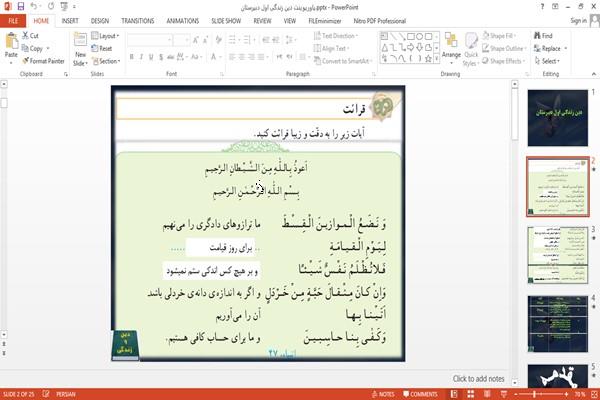The width and height of the screenshot is (600, 400).
Task: Switch to the SLIDE SHOW tab
Action: (x=226, y=21)
